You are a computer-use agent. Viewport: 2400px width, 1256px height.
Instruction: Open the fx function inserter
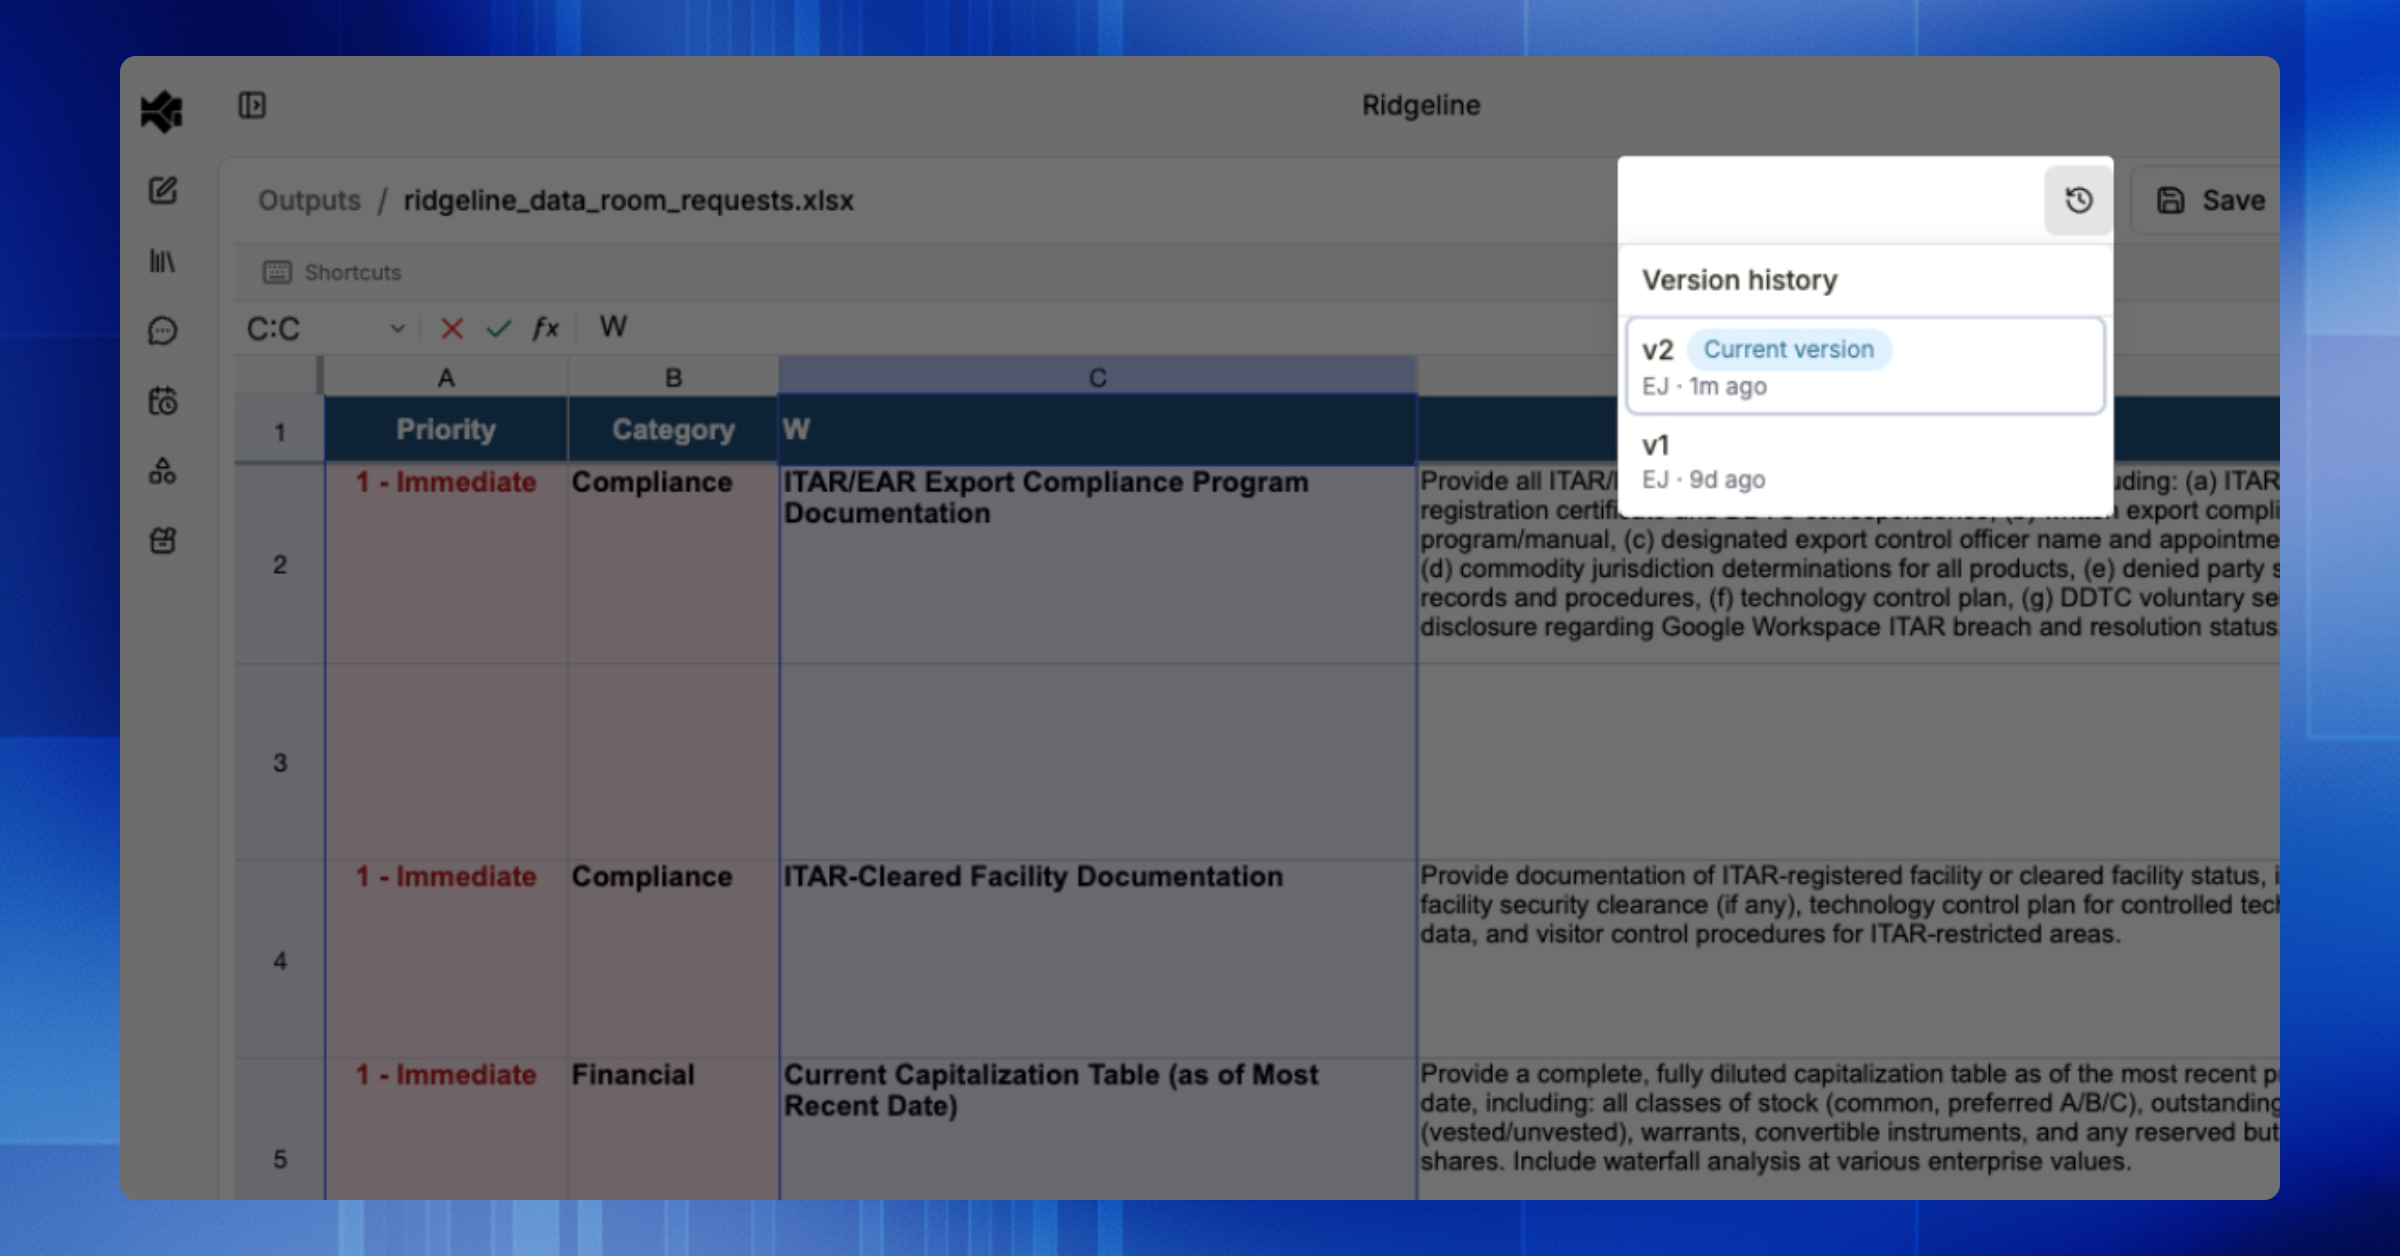coord(545,328)
